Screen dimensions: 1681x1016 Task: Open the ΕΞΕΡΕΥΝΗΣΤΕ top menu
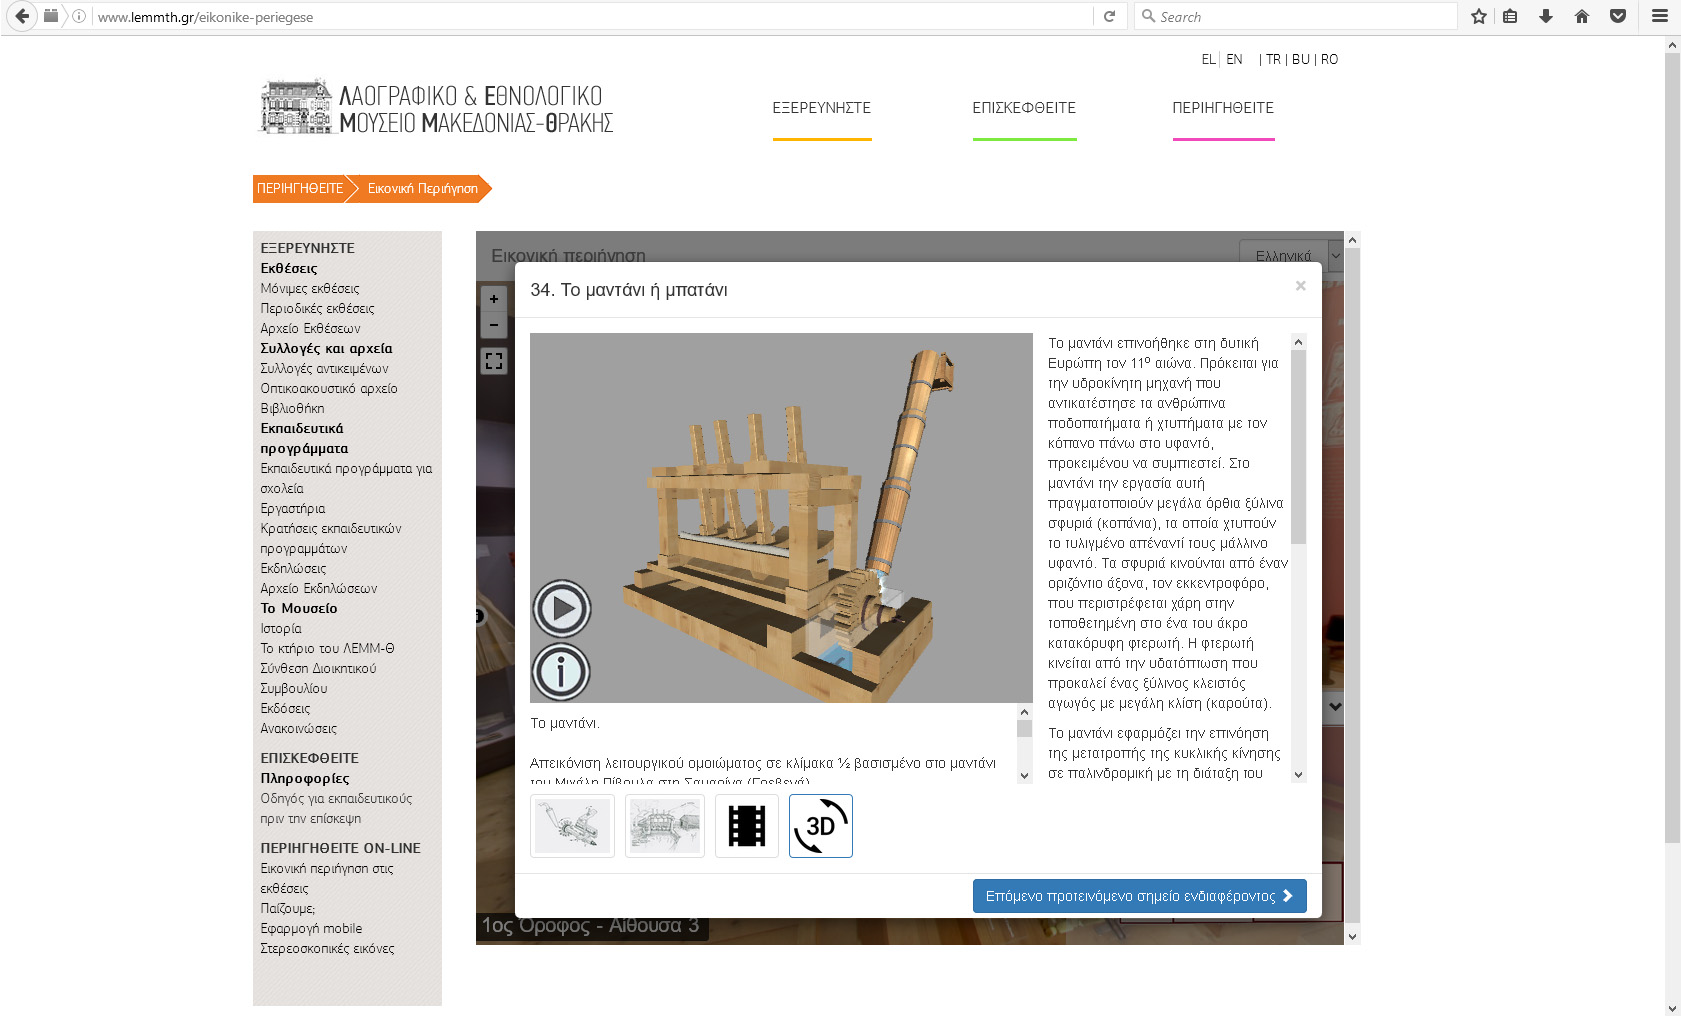pos(821,108)
